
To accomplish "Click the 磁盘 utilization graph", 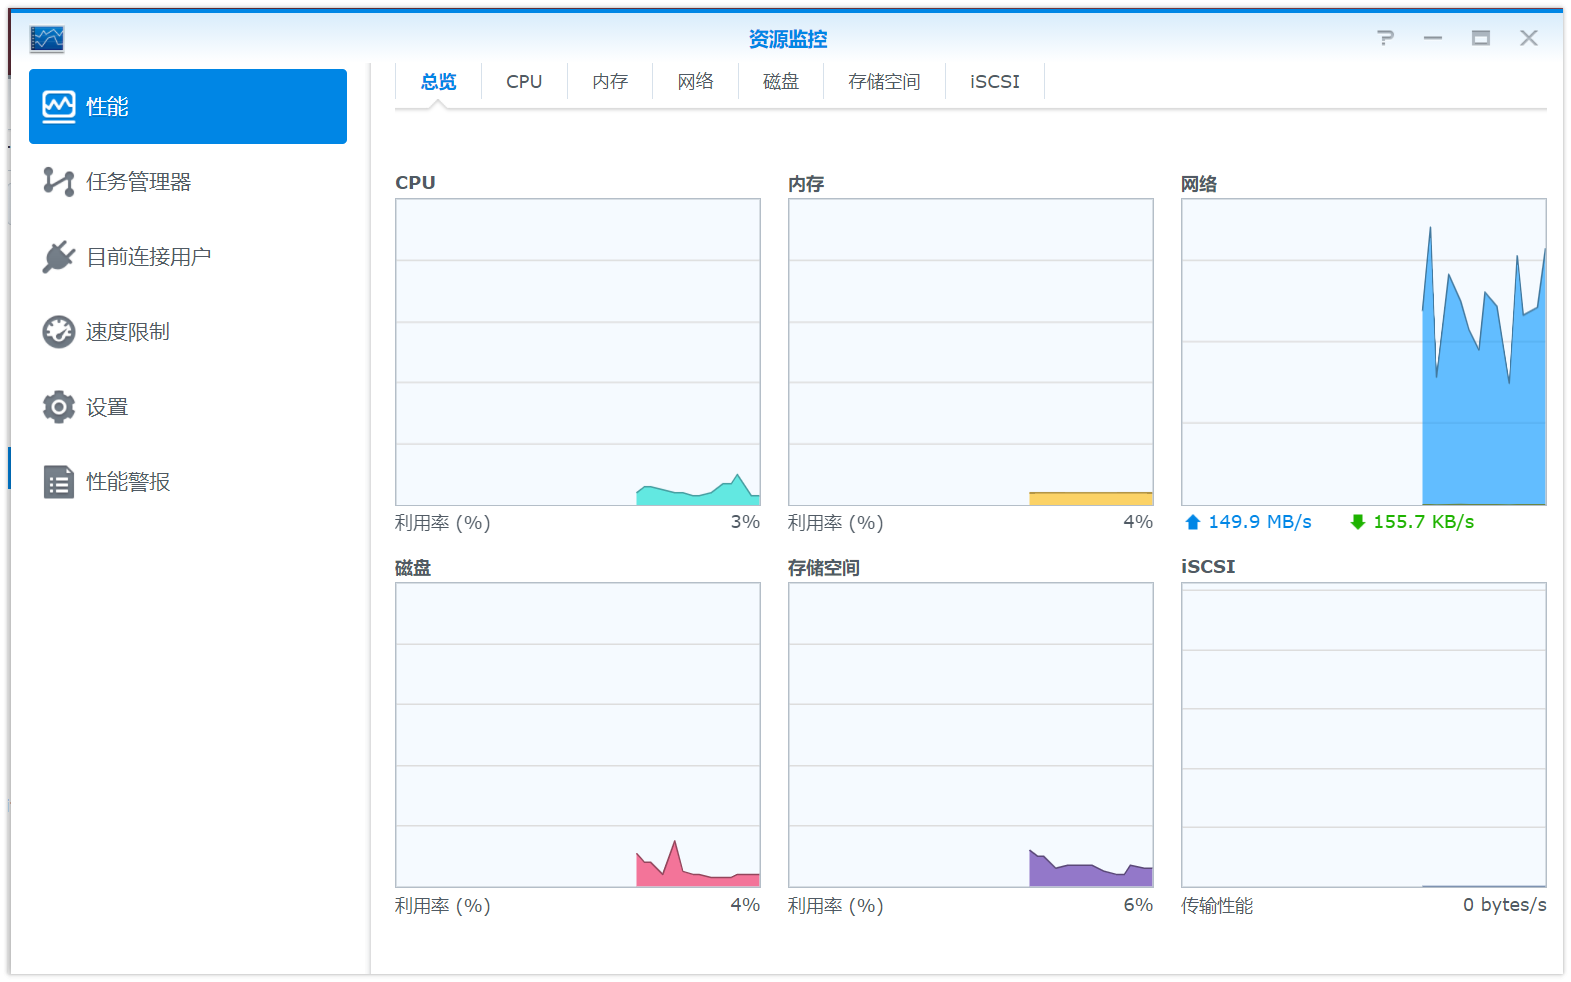I will pos(578,735).
